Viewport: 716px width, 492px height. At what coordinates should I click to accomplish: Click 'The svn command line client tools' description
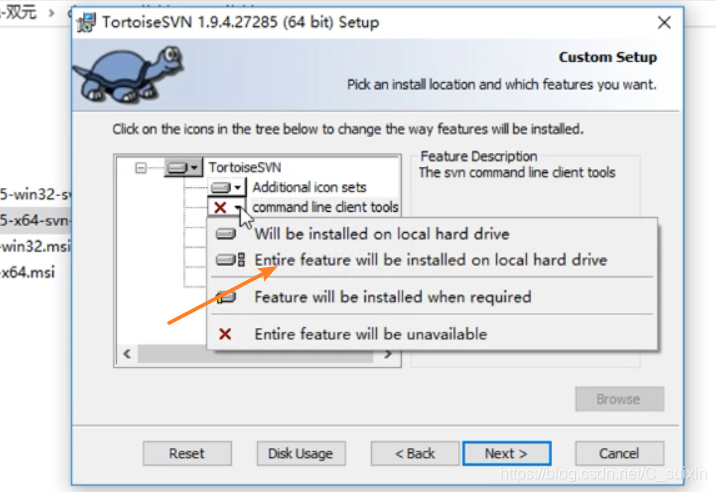[x=517, y=172]
